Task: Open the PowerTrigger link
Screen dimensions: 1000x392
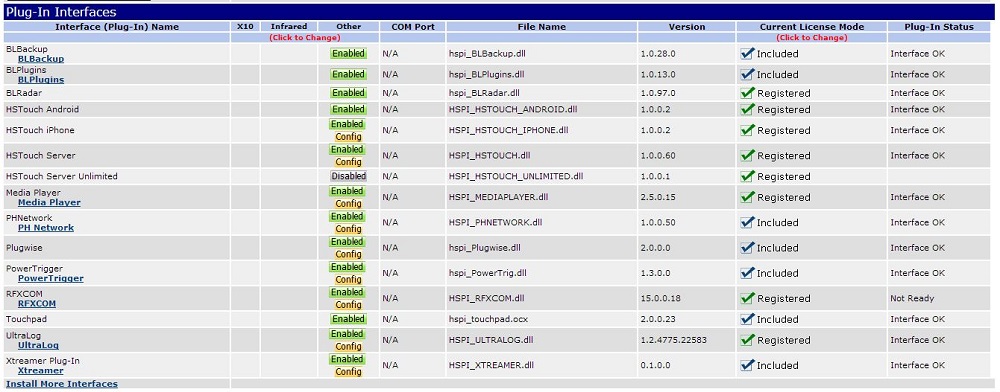Action: pyautogui.click(x=50, y=279)
